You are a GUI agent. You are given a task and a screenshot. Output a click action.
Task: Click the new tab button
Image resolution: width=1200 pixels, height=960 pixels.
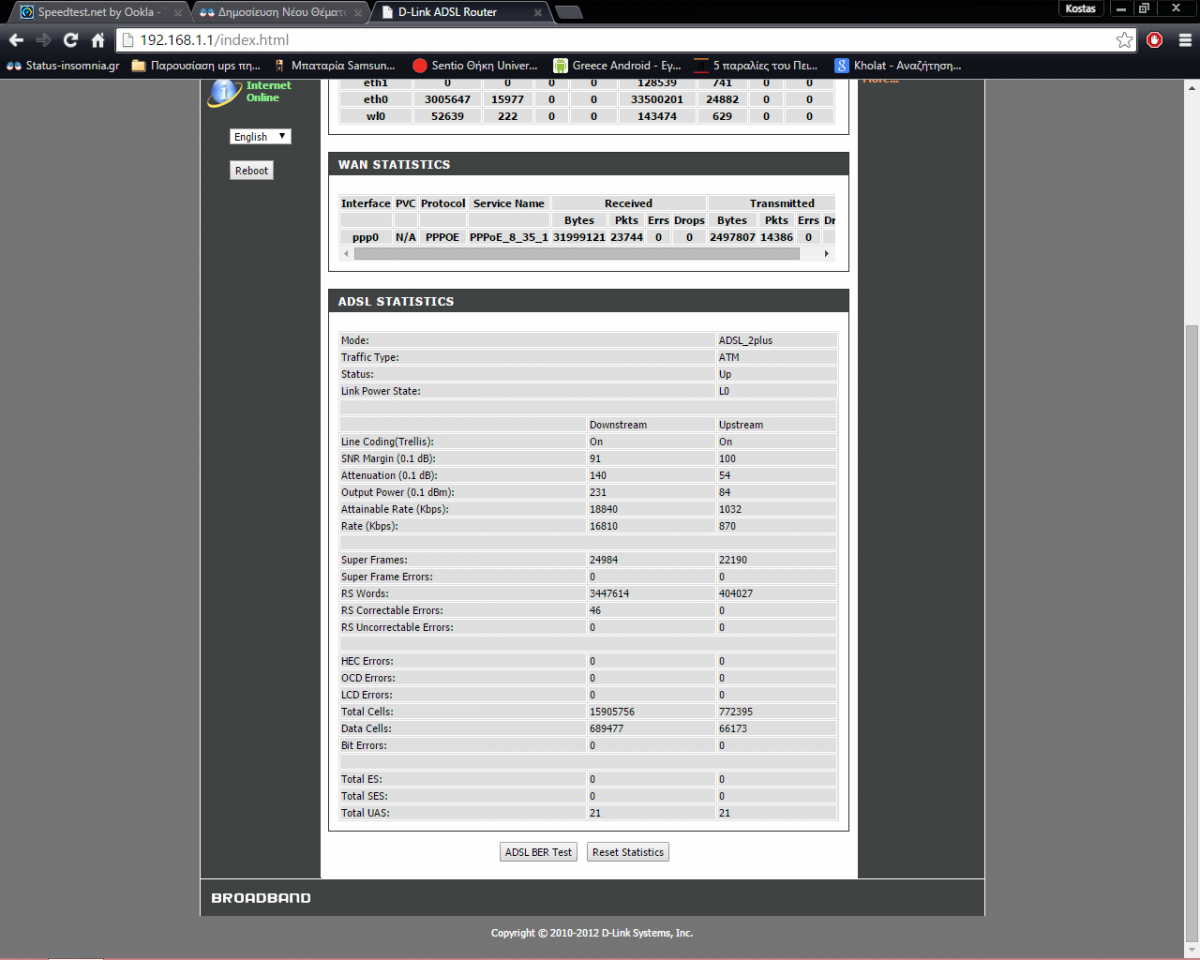569,12
